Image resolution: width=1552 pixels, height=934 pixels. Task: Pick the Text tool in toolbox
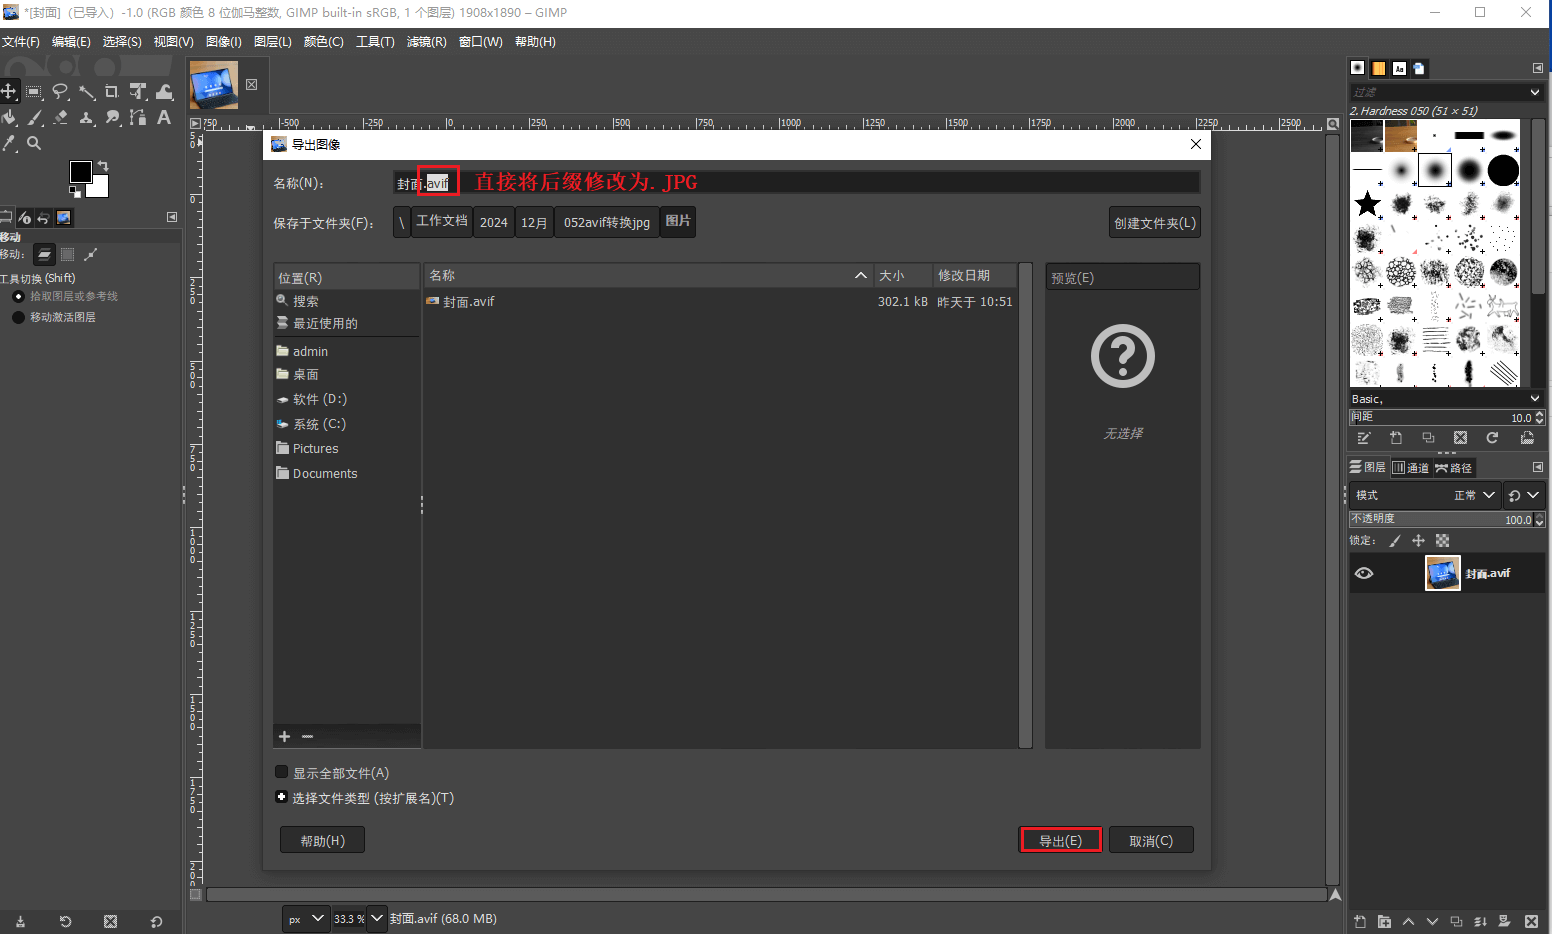point(164,118)
